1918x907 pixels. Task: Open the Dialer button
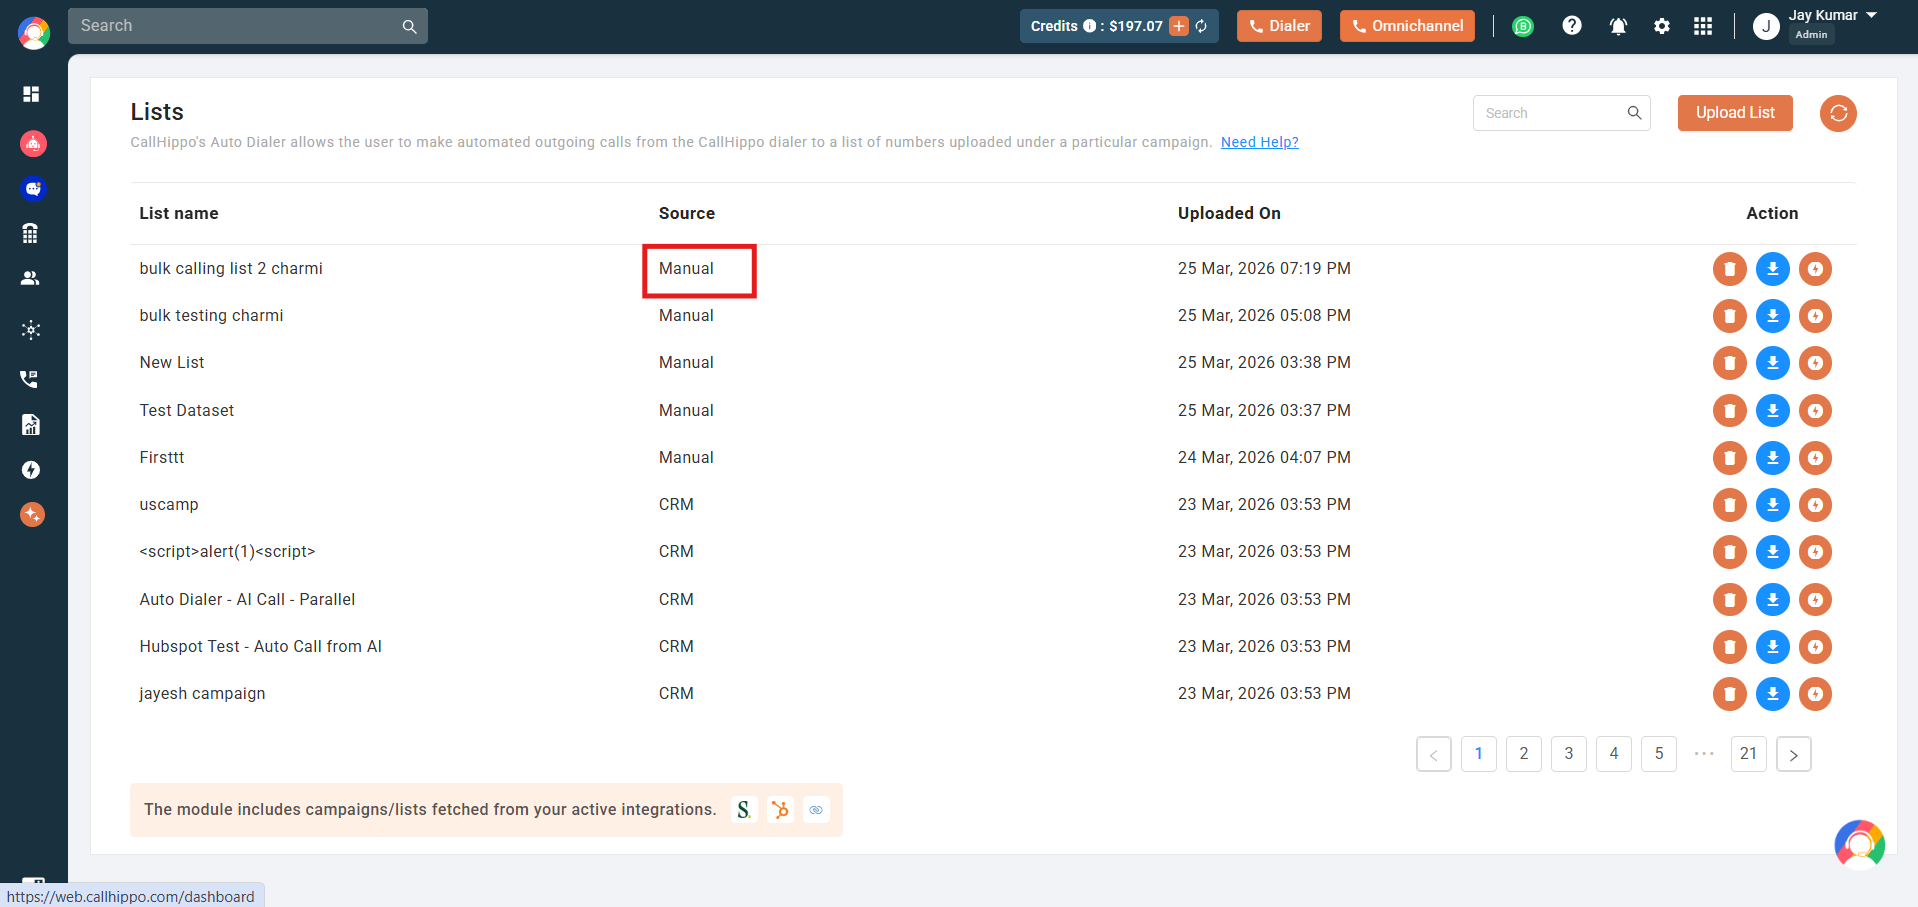pos(1279,26)
